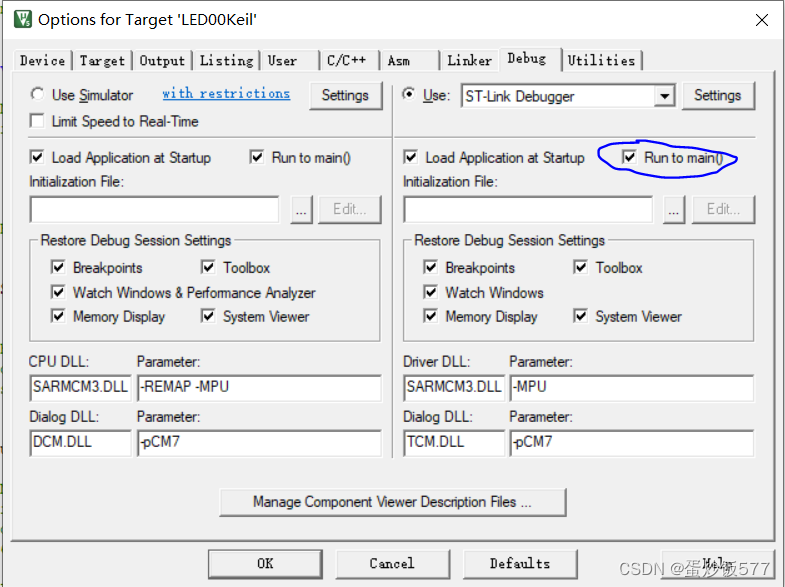Expand the ST-Link Debugger dropdown
This screenshot has width=785, height=587.
(x=664, y=96)
